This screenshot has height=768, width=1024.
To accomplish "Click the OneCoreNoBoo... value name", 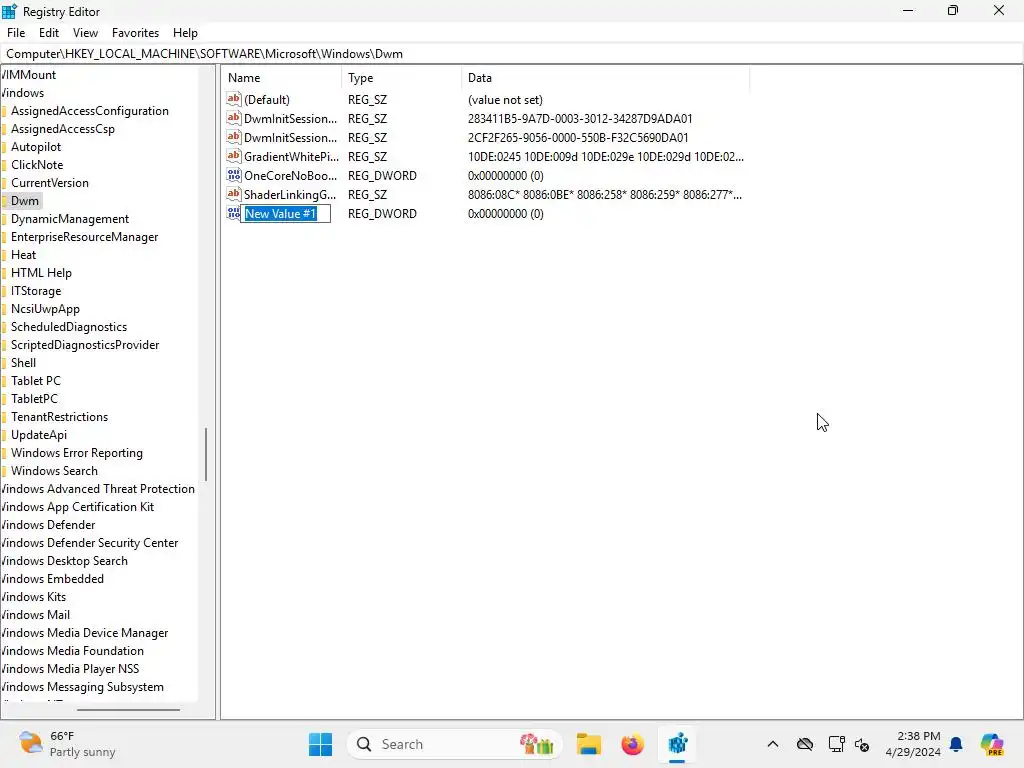I will tap(291, 175).
